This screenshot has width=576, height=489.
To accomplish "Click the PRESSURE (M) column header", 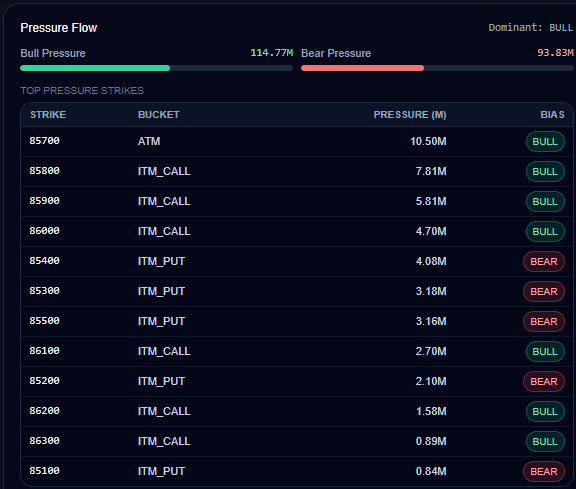I will [x=410, y=115].
